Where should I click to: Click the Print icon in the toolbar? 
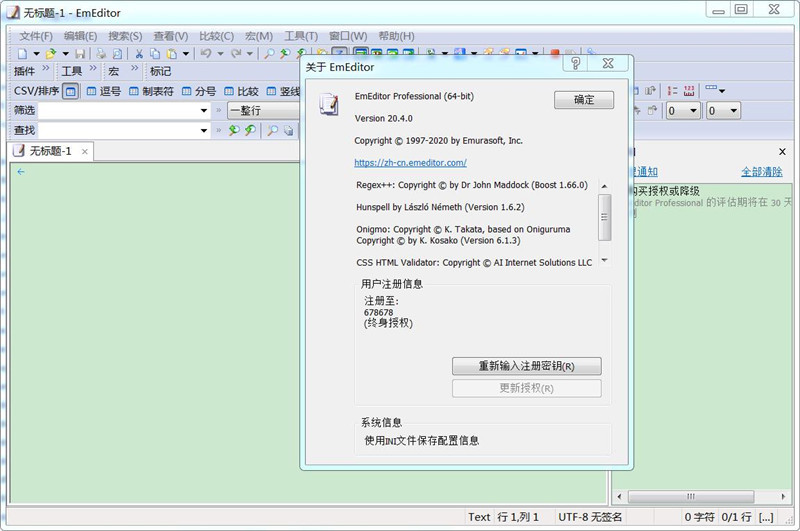(102, 53)
